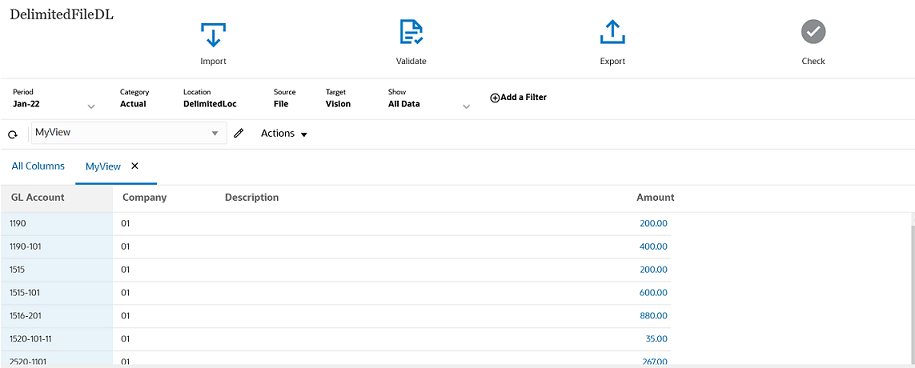The image size is (915, 368).
Task: Click the Amount column header
Action: click(x=655, y=197)
